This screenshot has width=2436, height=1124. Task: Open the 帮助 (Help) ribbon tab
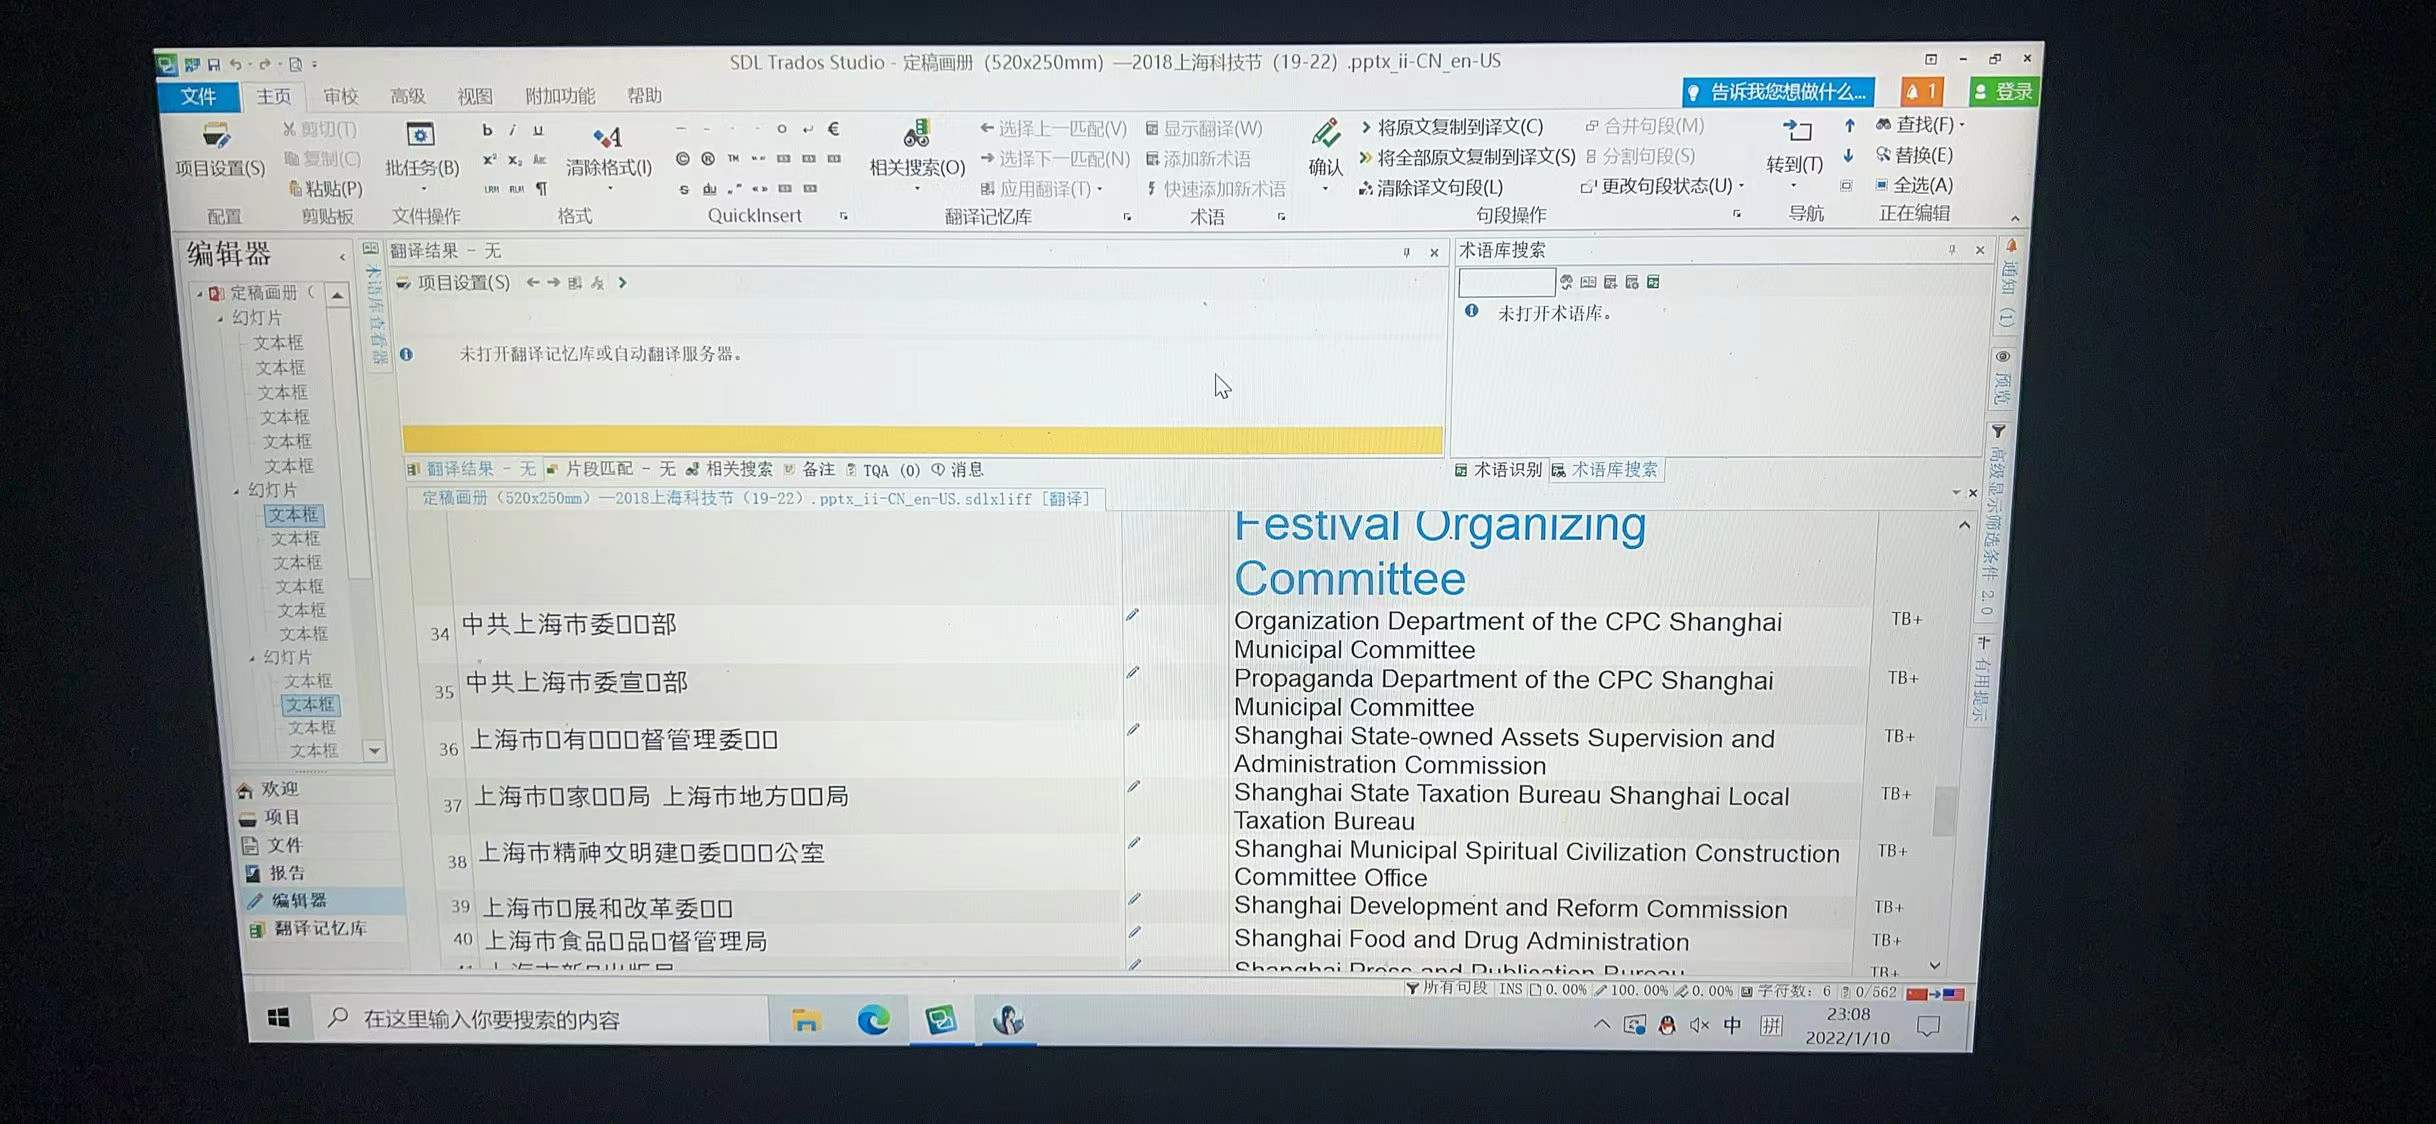point(644,96)
